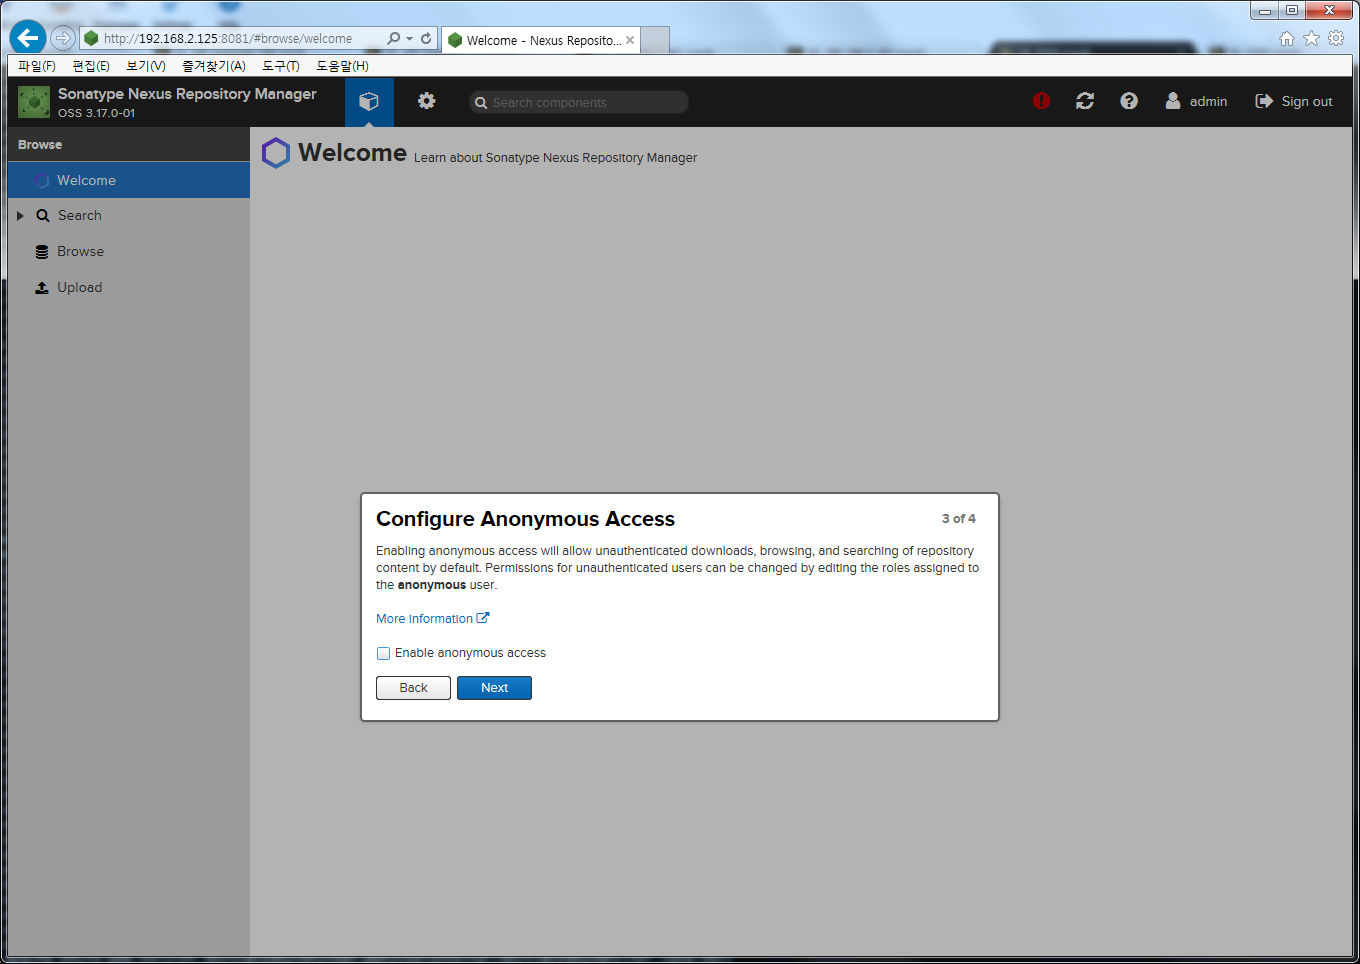Click the '3 of 4' step indicator

(958, 519)
